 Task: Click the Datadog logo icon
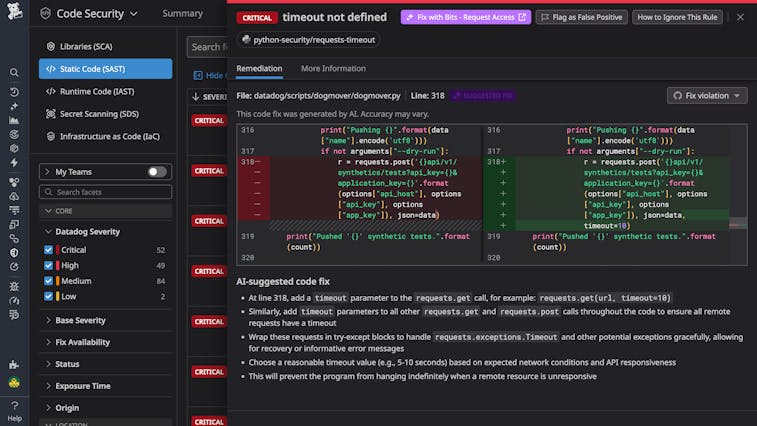point(14,14)
